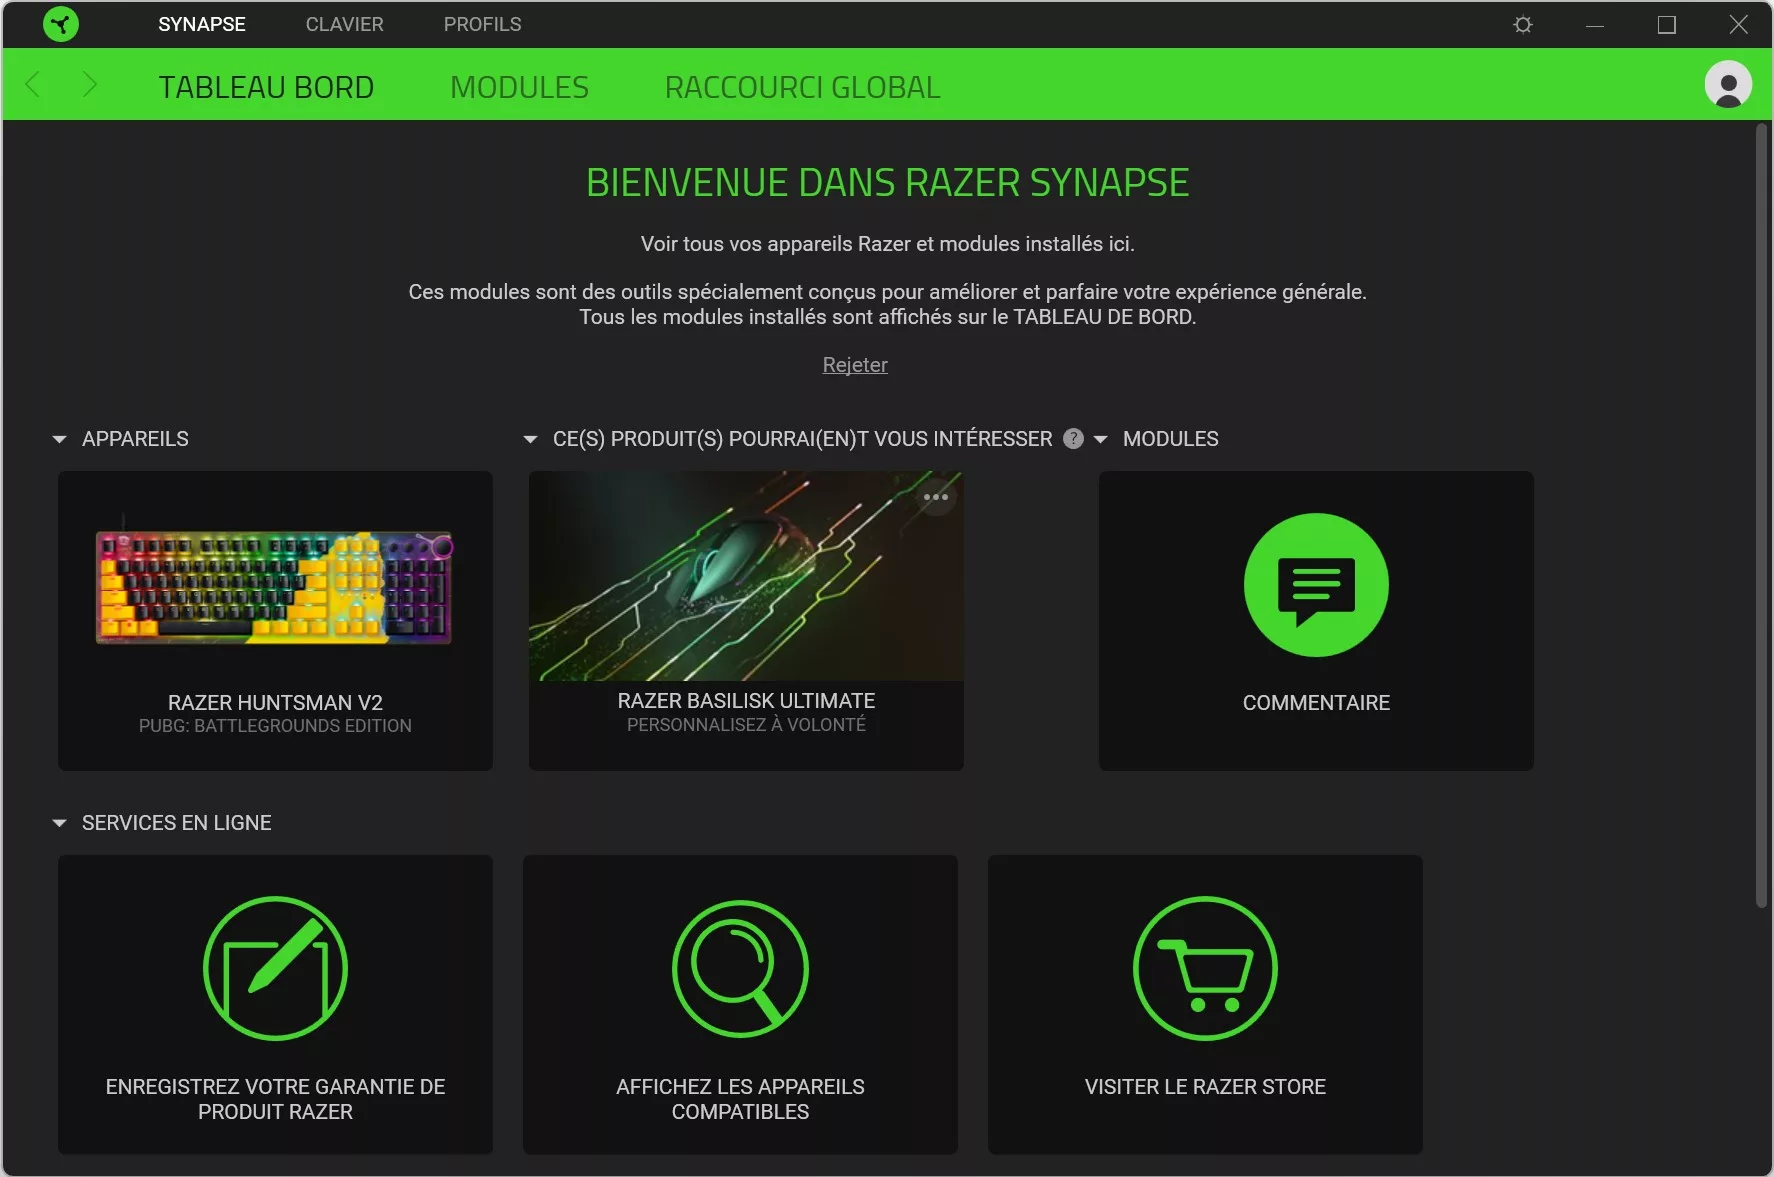Click the back navigation arrow
Screen dimensions: 1774x1177
[31, 85]
